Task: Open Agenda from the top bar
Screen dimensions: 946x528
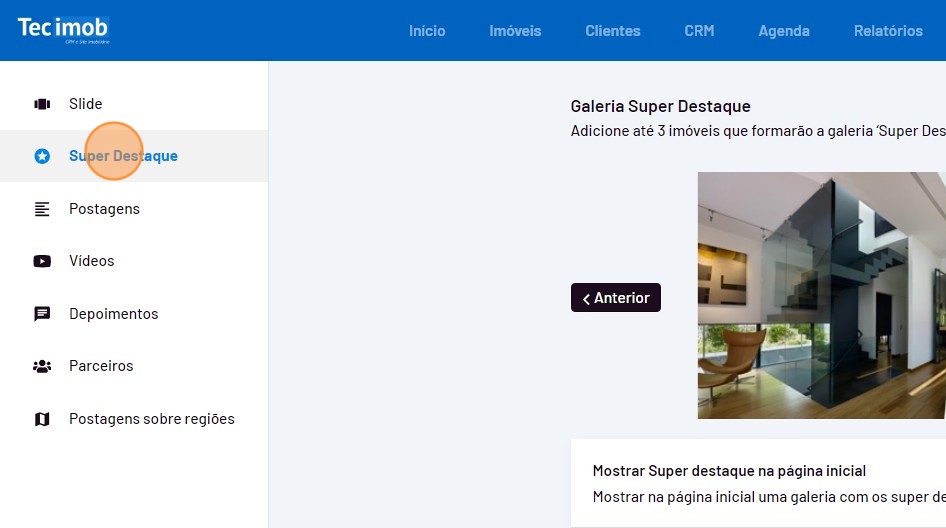Action: (784, 31)
